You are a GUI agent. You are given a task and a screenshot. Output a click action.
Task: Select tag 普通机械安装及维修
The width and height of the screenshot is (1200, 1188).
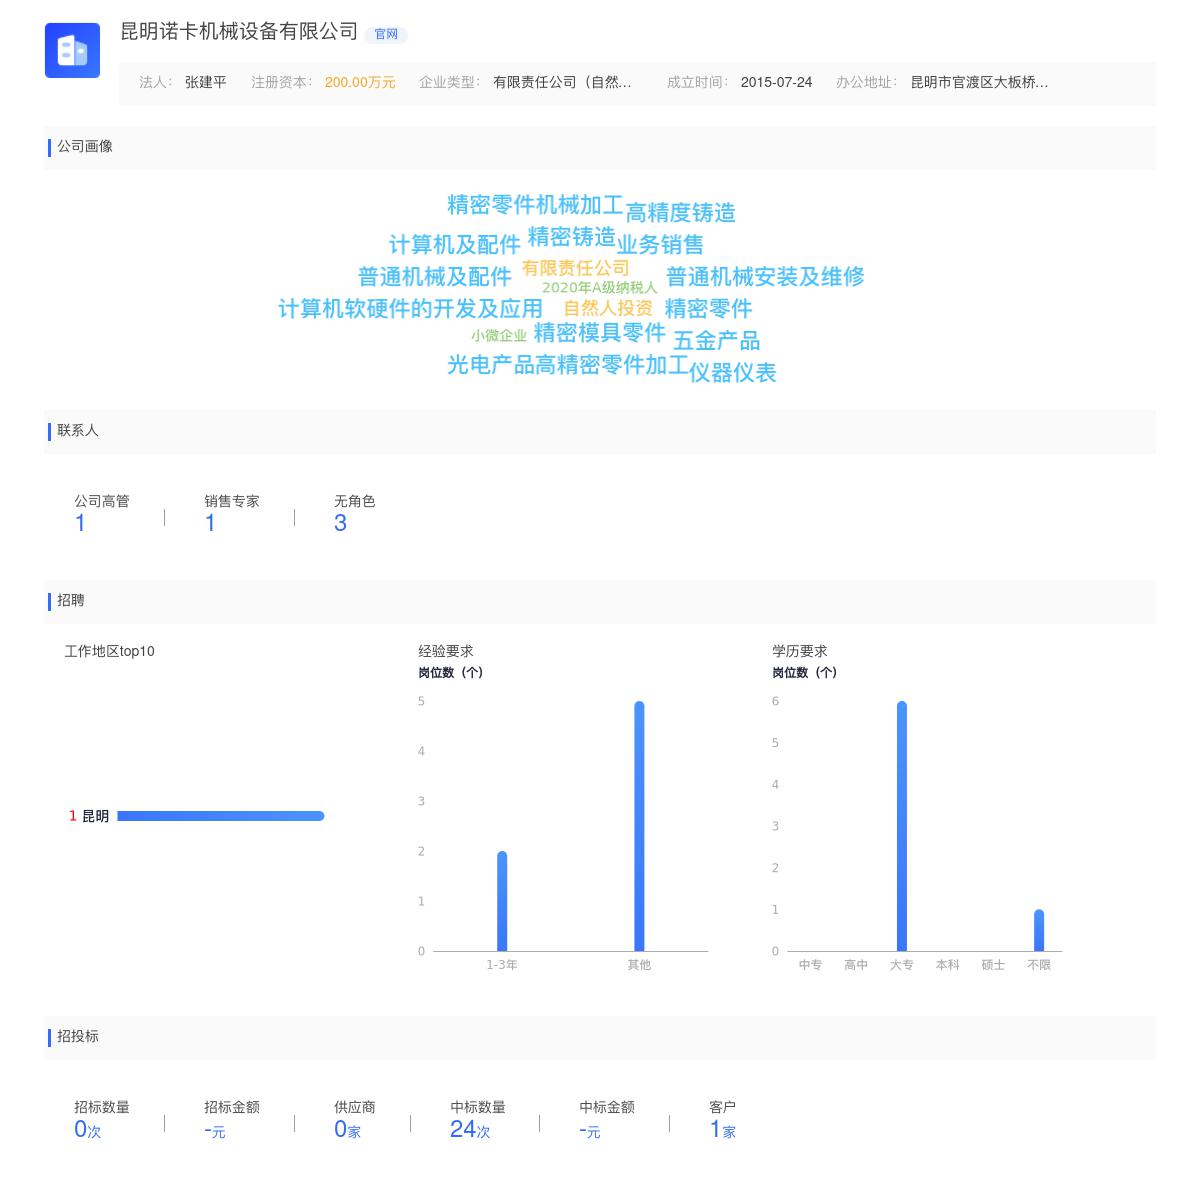pyautogui.click(x=765, y=276)
